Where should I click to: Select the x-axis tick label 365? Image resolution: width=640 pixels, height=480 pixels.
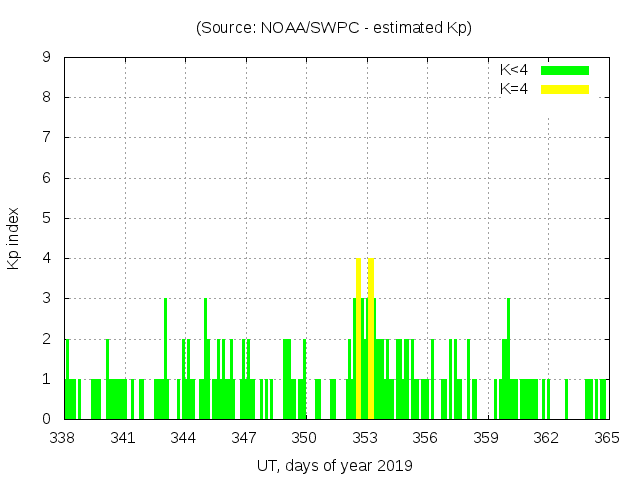(607, 437)
